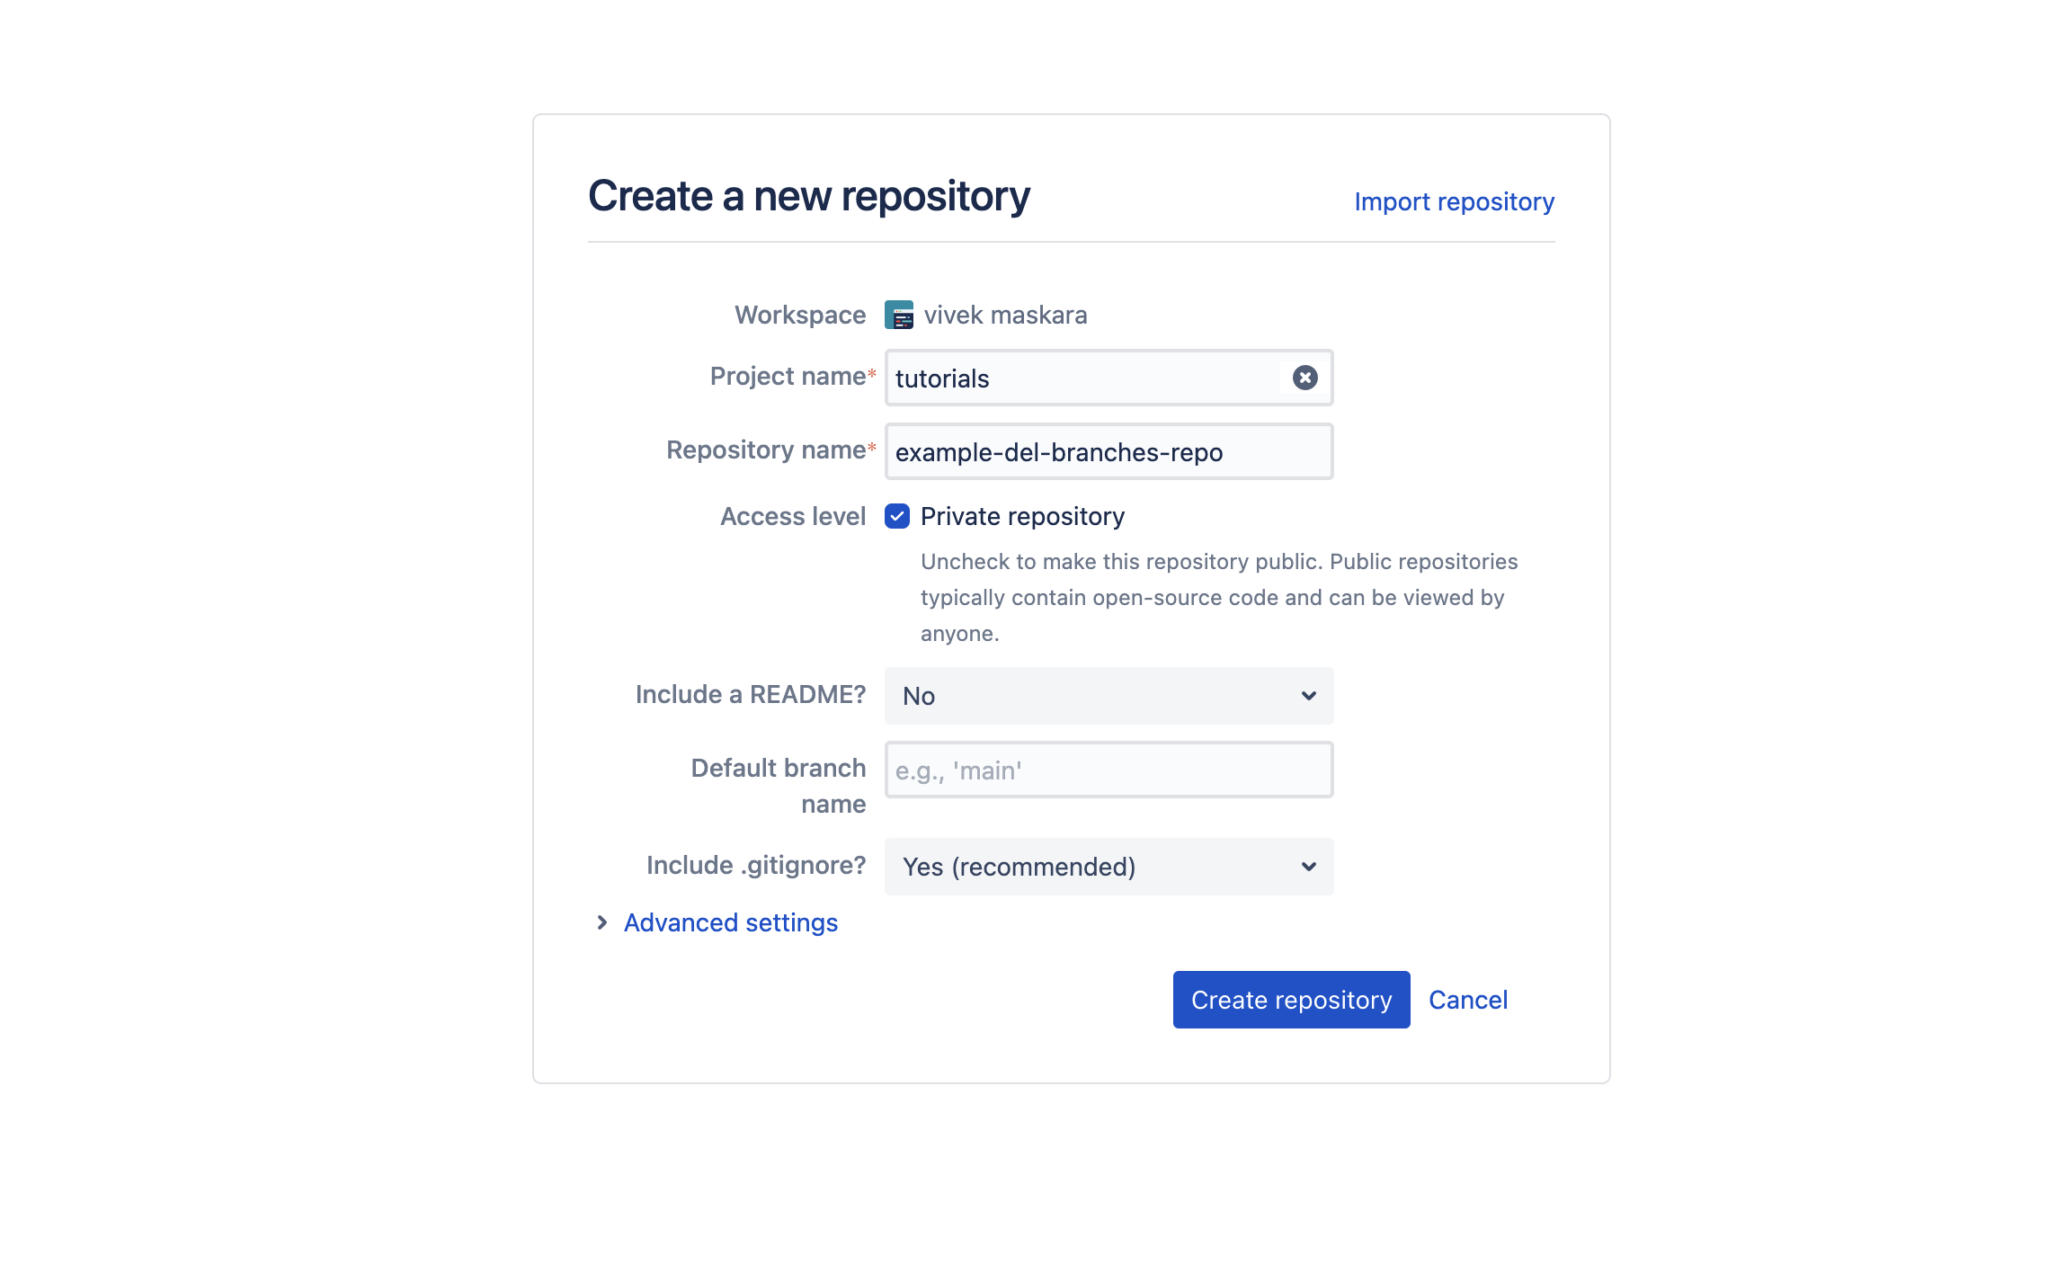Click the chevron on the README dropdown
Screen dimensions: 2048x1282
point(1307,695)
